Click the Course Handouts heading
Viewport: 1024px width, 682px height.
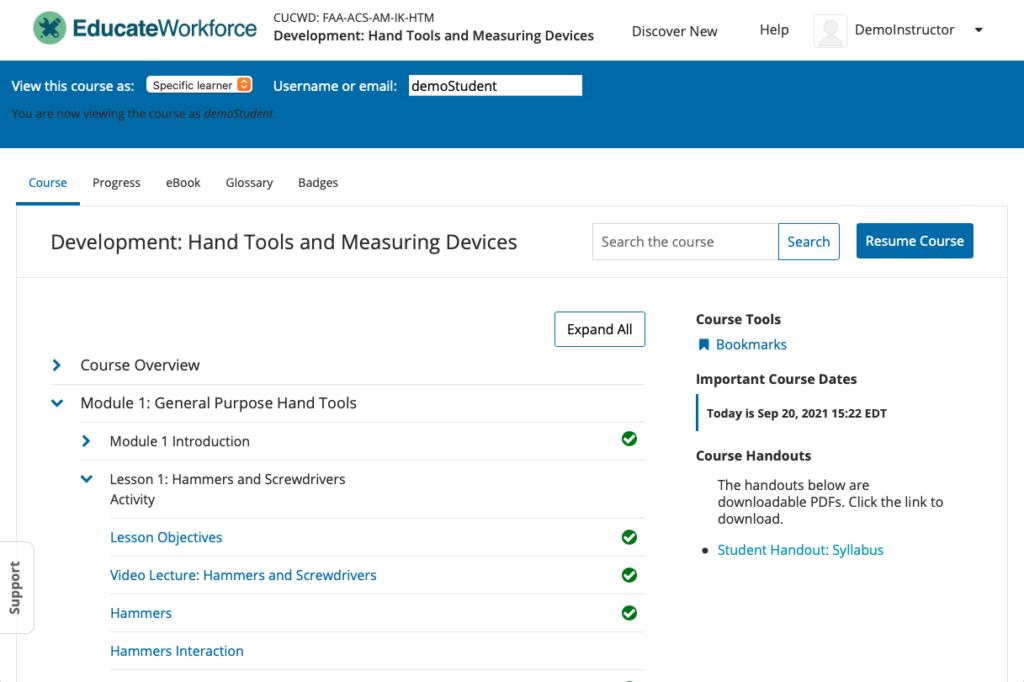[x=753, y=455]
